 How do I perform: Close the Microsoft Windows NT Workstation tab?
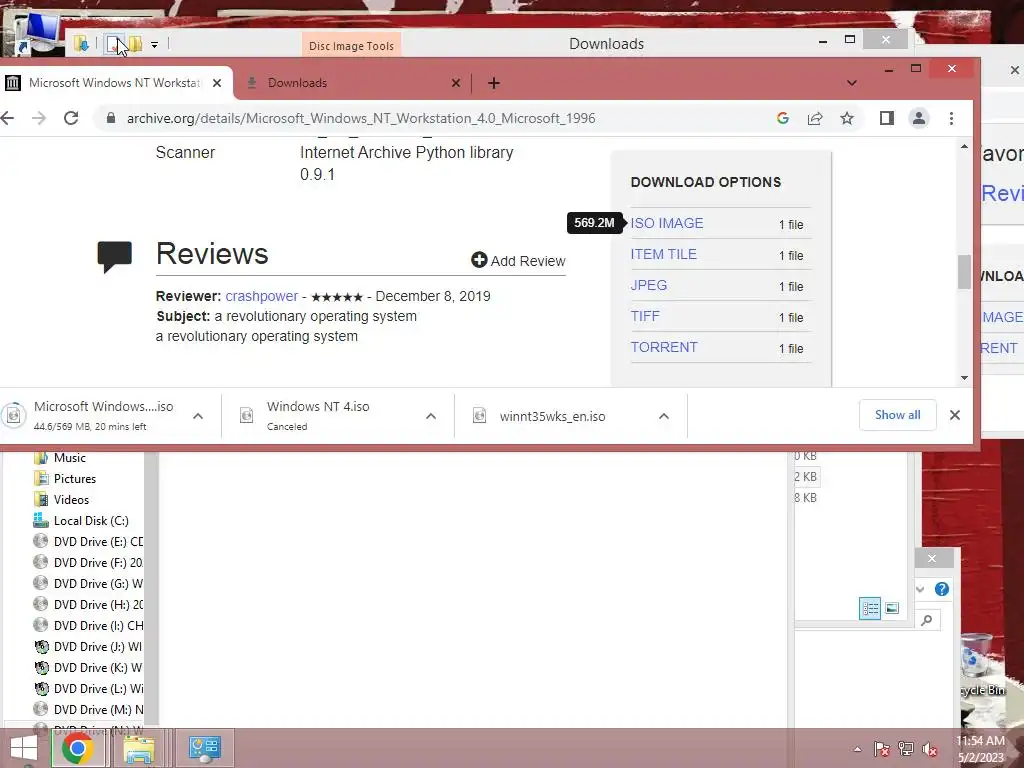tap(217, 83)
